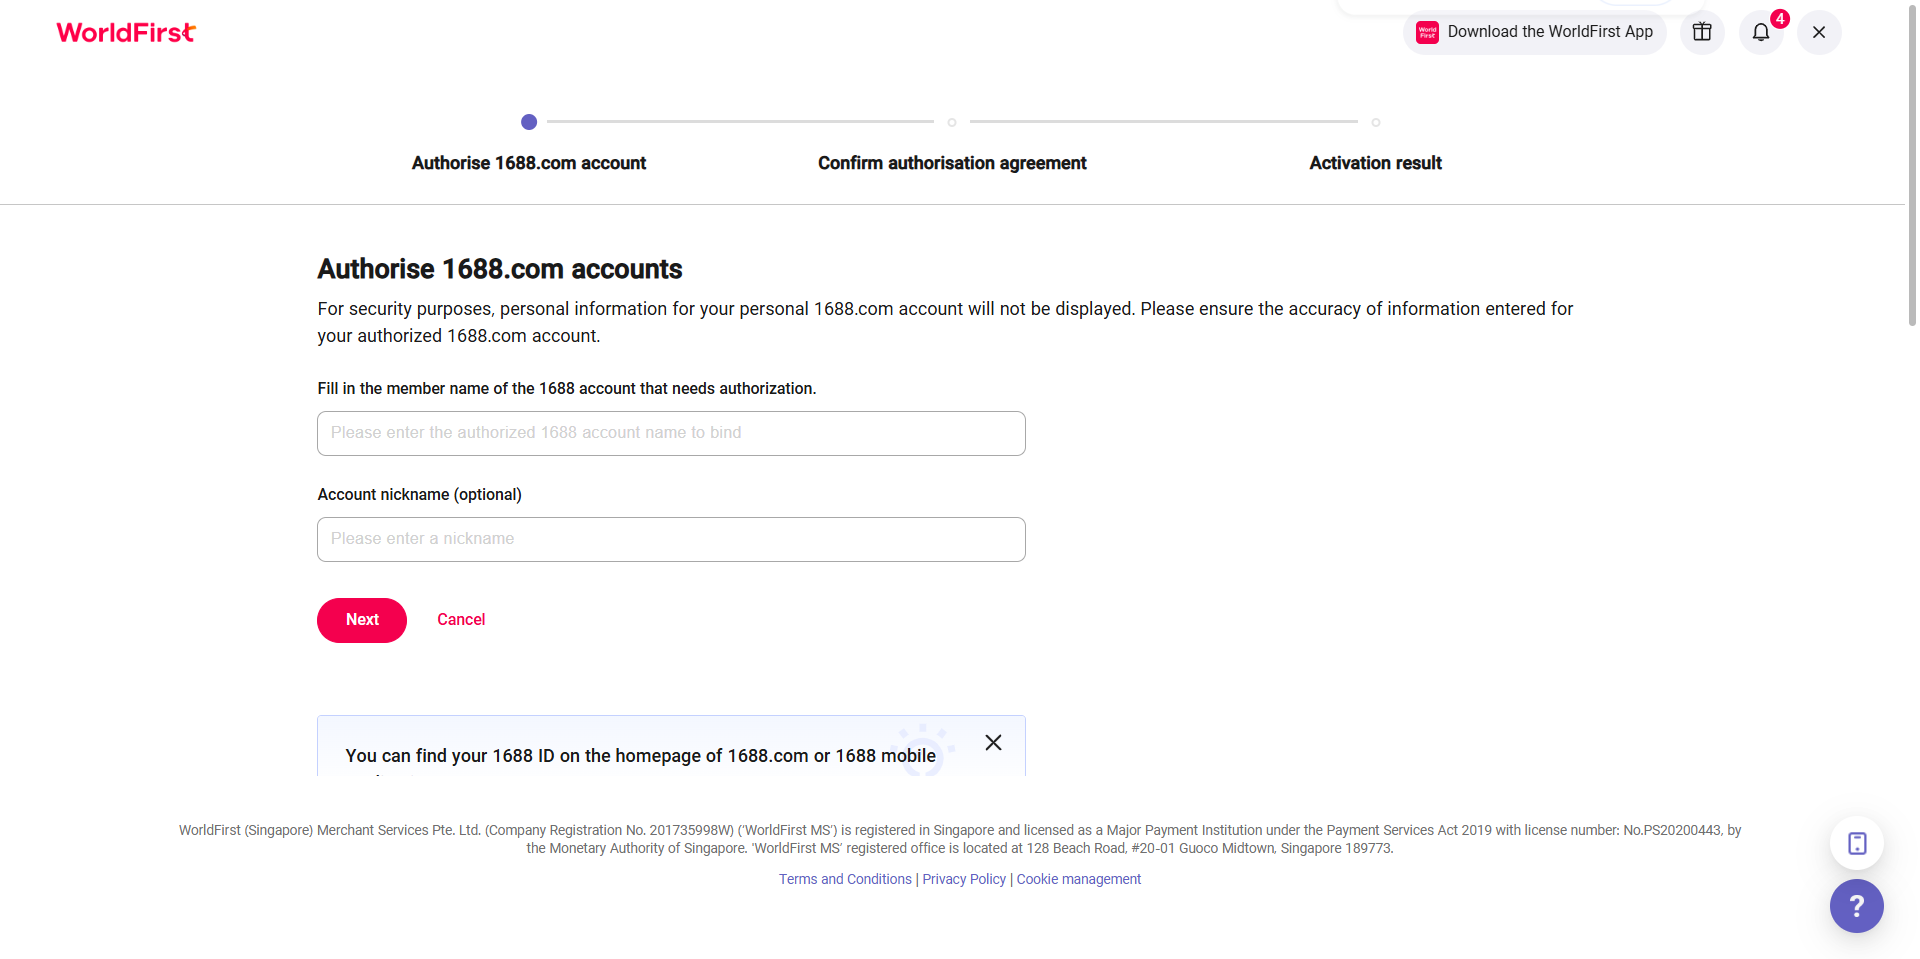Close the authorisation page with X

click(1818, 32)
